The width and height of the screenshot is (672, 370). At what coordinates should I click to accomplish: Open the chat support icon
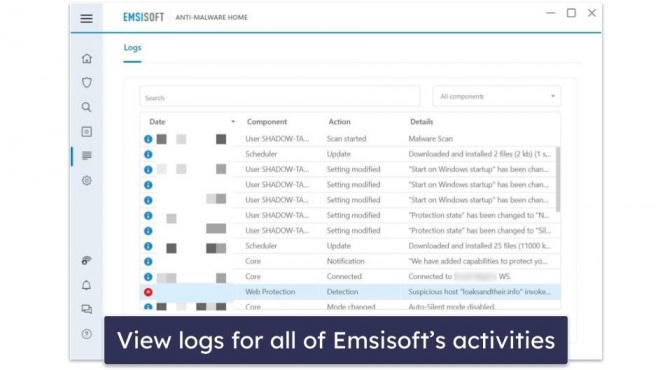point(87,309)
